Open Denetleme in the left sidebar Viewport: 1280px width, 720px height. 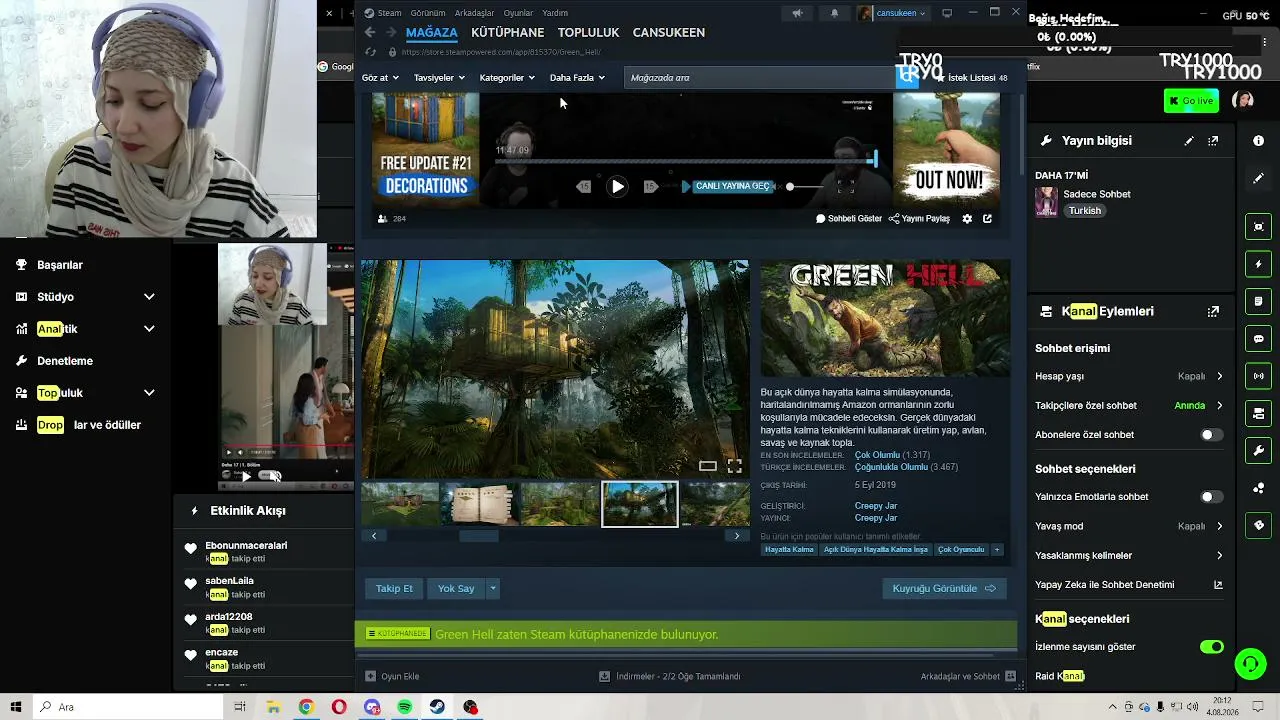tap(65, 361)
